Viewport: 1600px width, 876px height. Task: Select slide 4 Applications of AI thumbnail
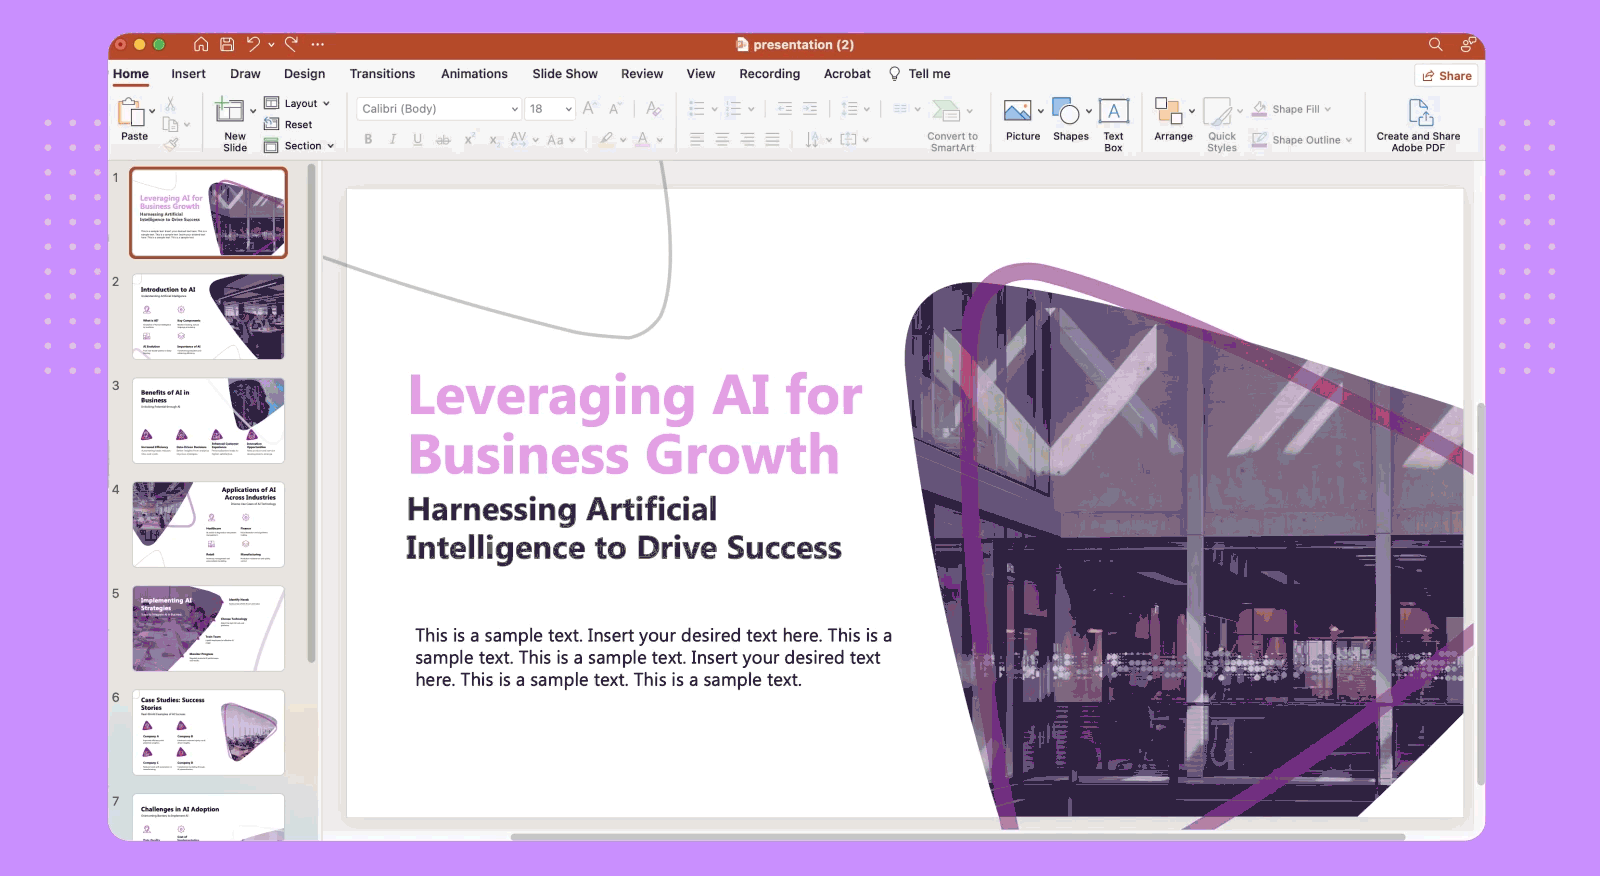tap(208, 525)
